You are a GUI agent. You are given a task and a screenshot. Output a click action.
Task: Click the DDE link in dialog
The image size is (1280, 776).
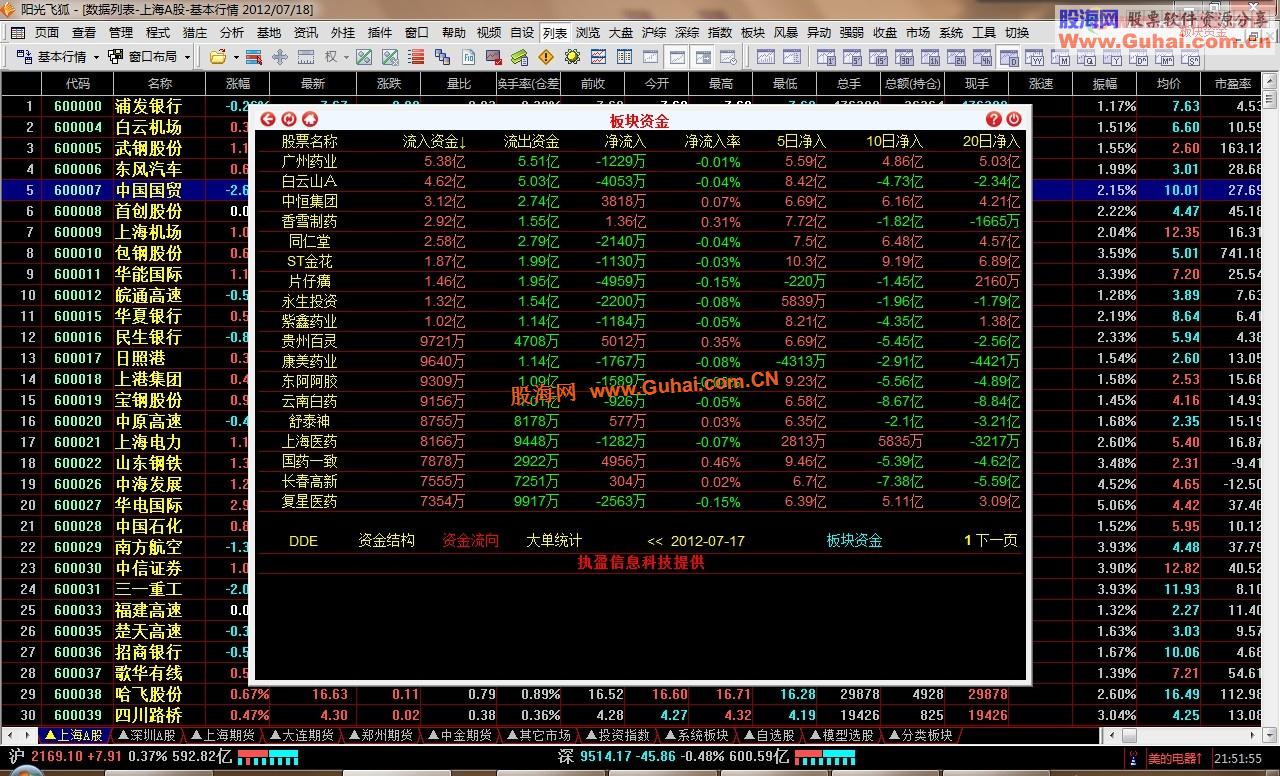tap(303, 541)
